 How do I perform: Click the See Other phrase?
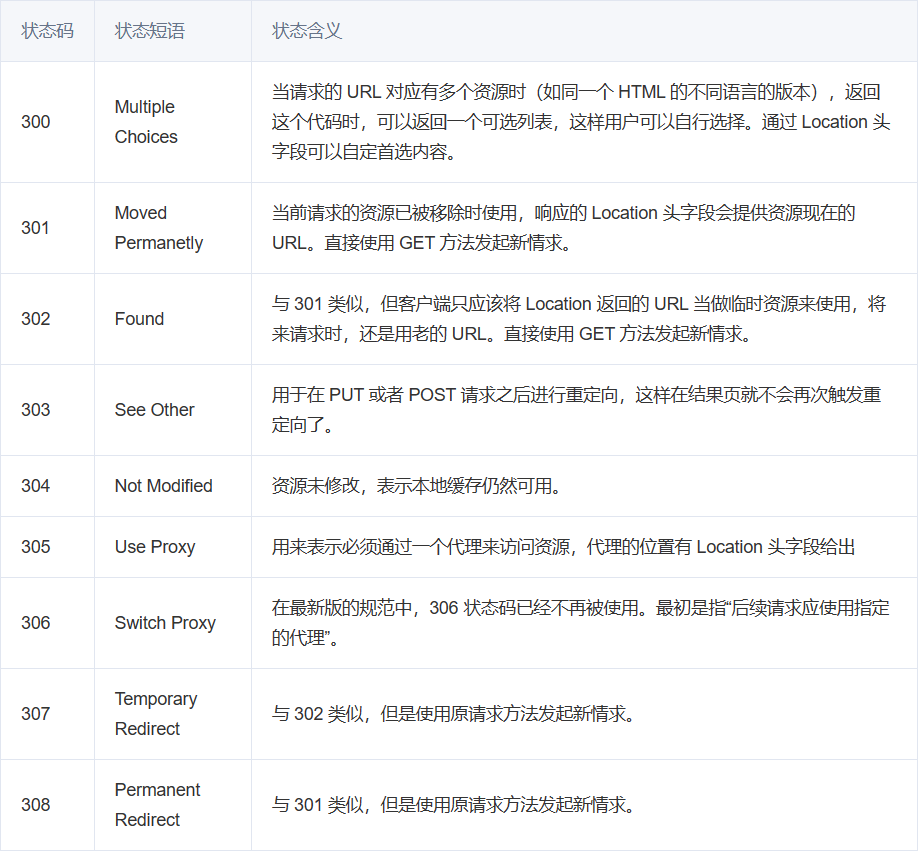154,410
